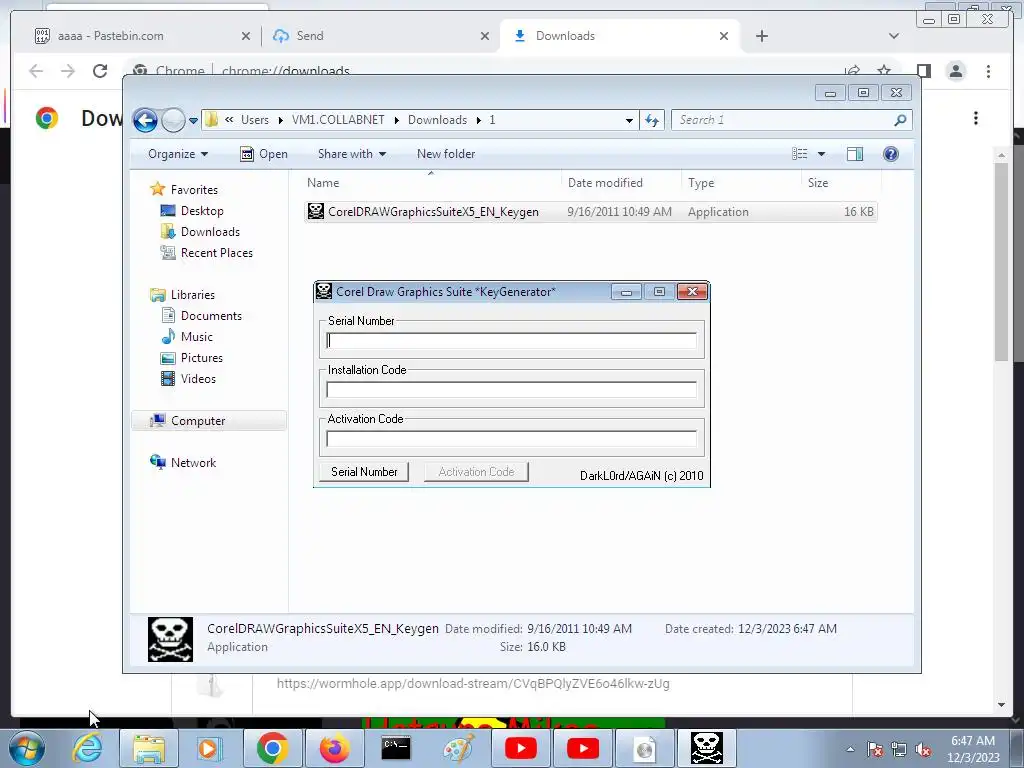Open Recent Places in navigation pane
This screenshot has width=1024, height=768.
[217, 253]
